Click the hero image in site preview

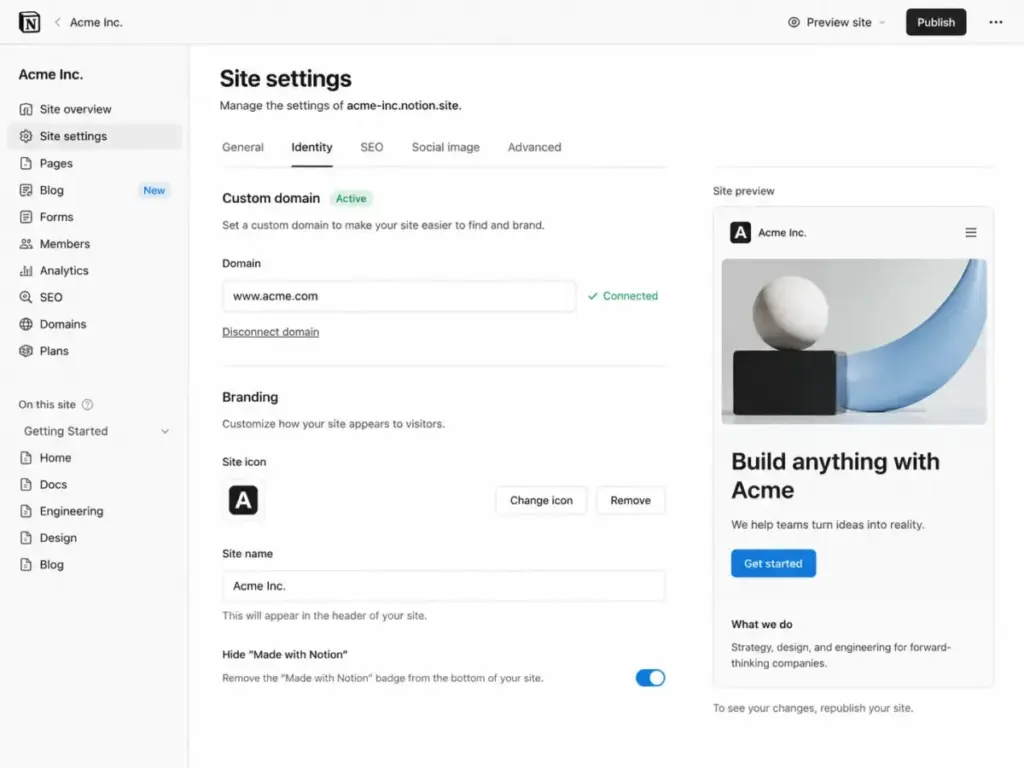coord(854,342)
